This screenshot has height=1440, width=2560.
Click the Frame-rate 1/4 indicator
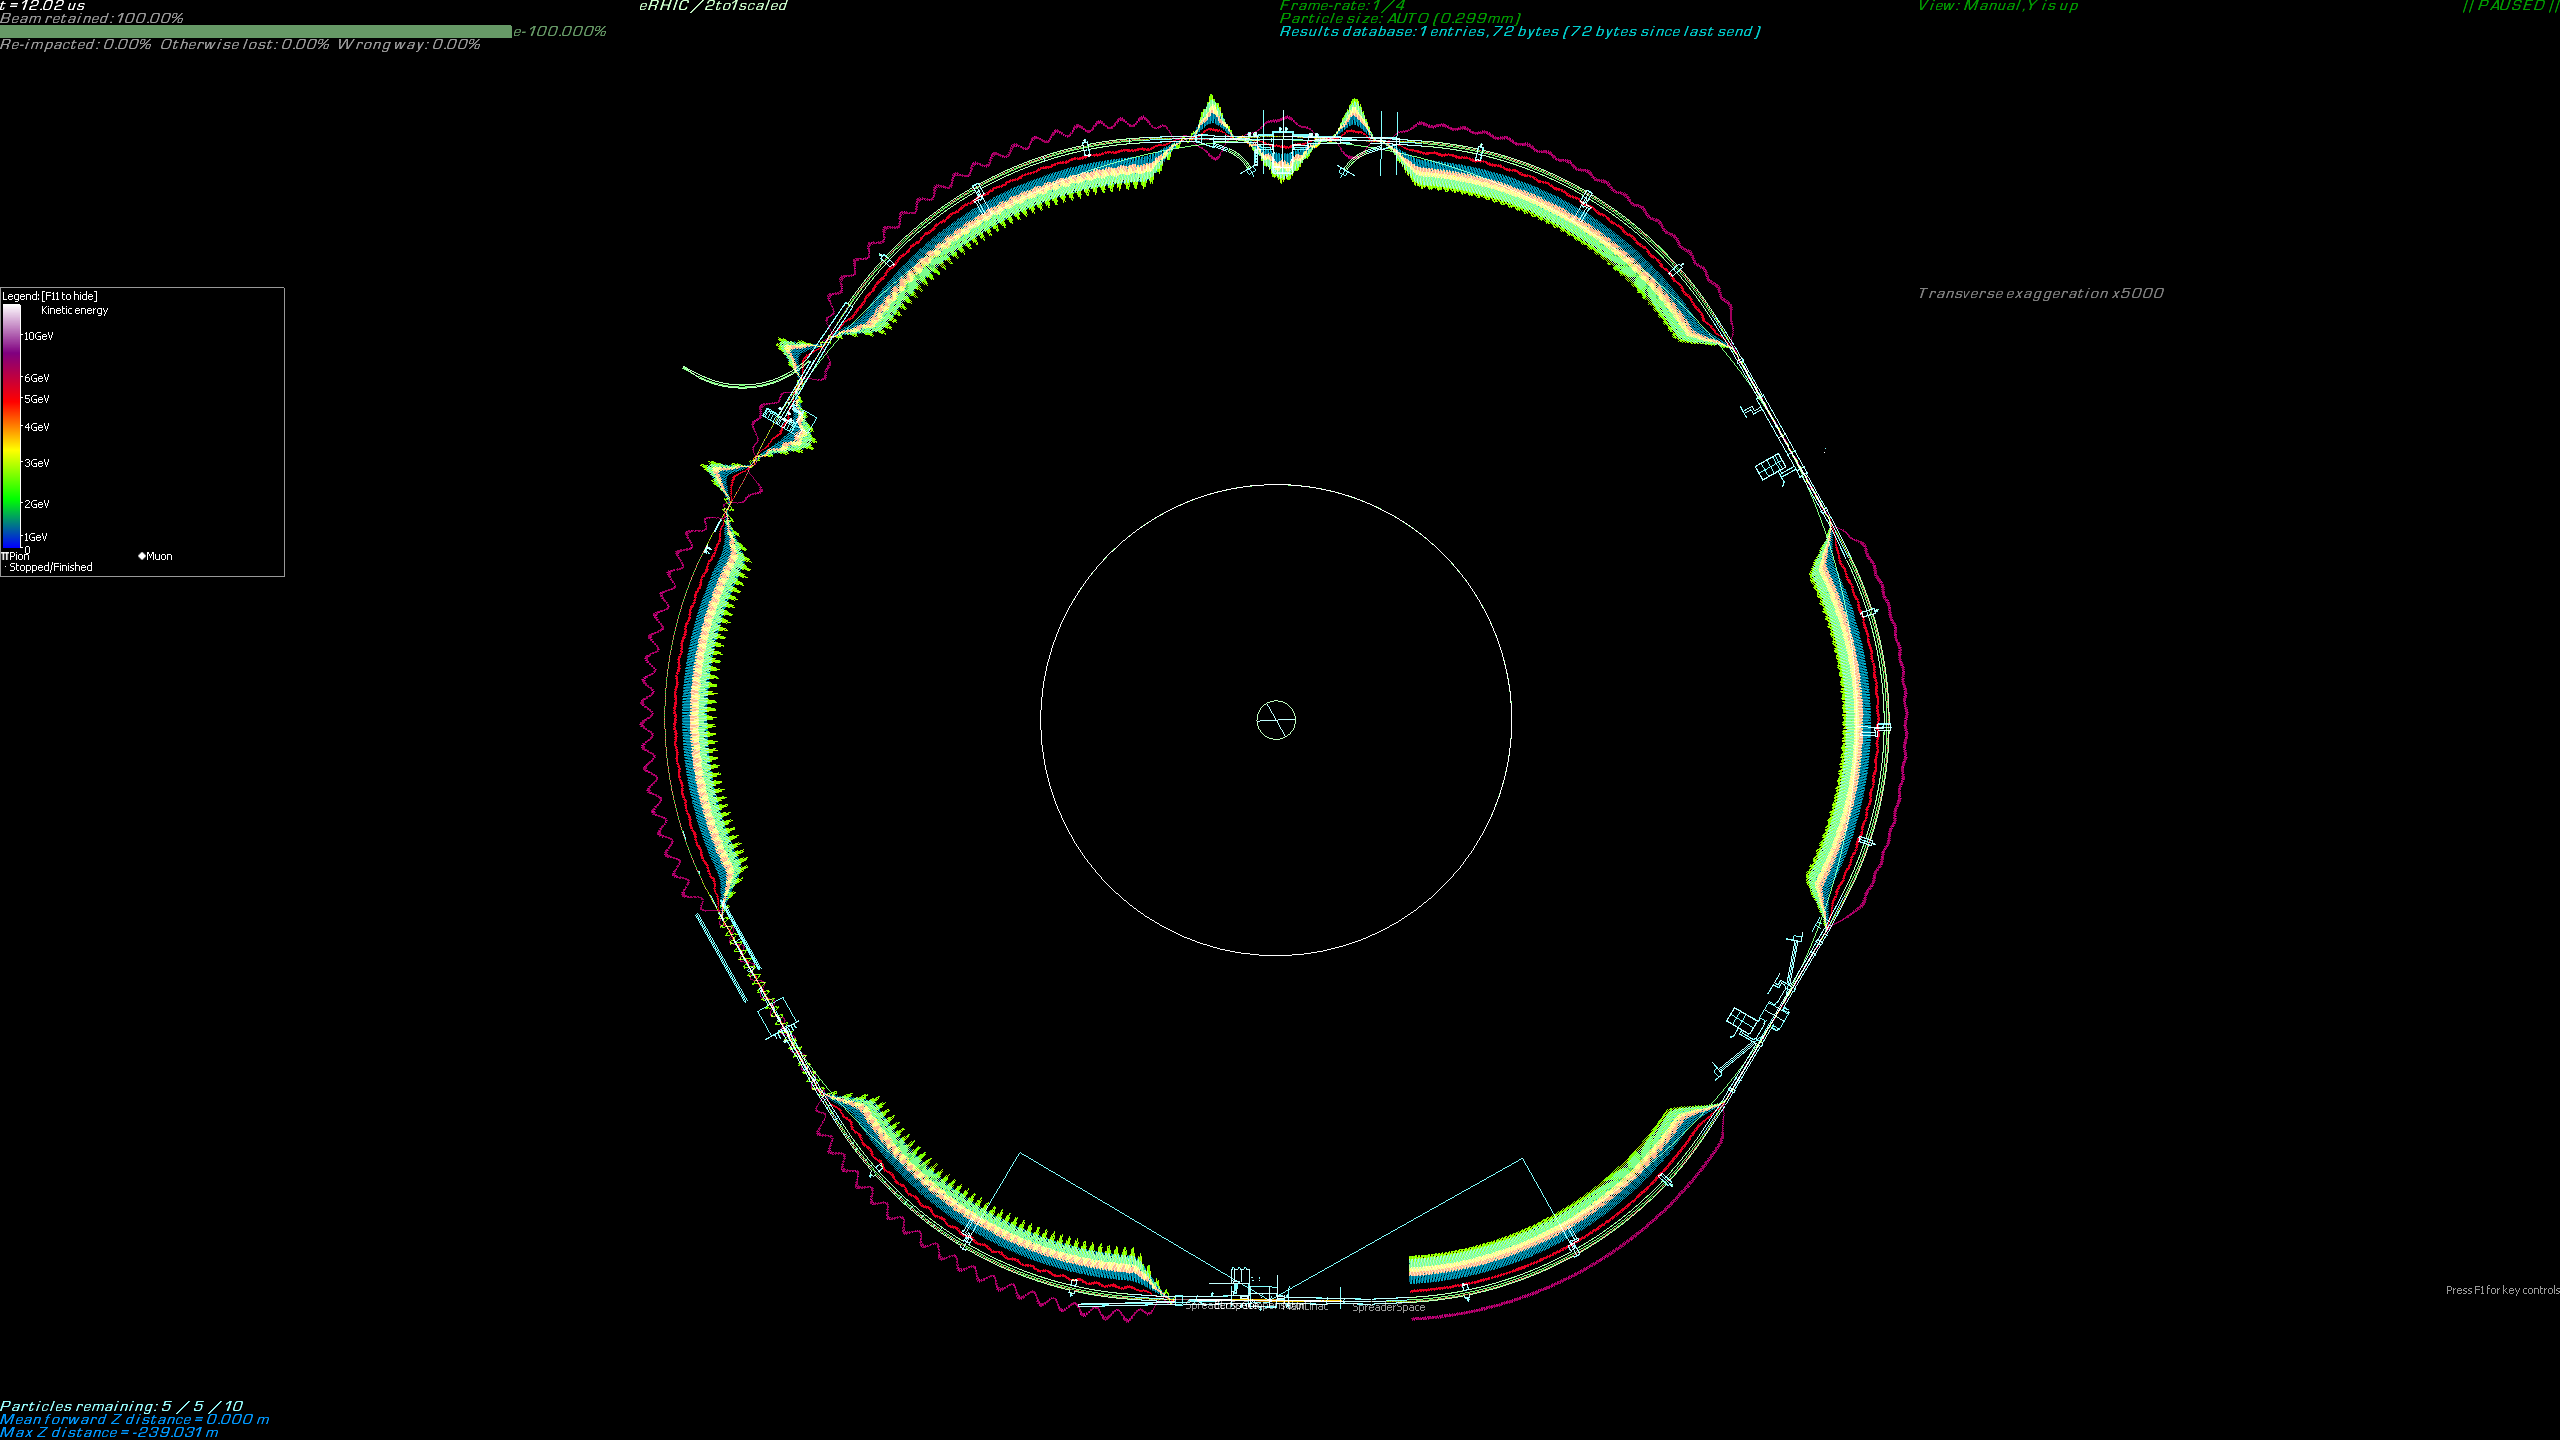point(1342,5)
